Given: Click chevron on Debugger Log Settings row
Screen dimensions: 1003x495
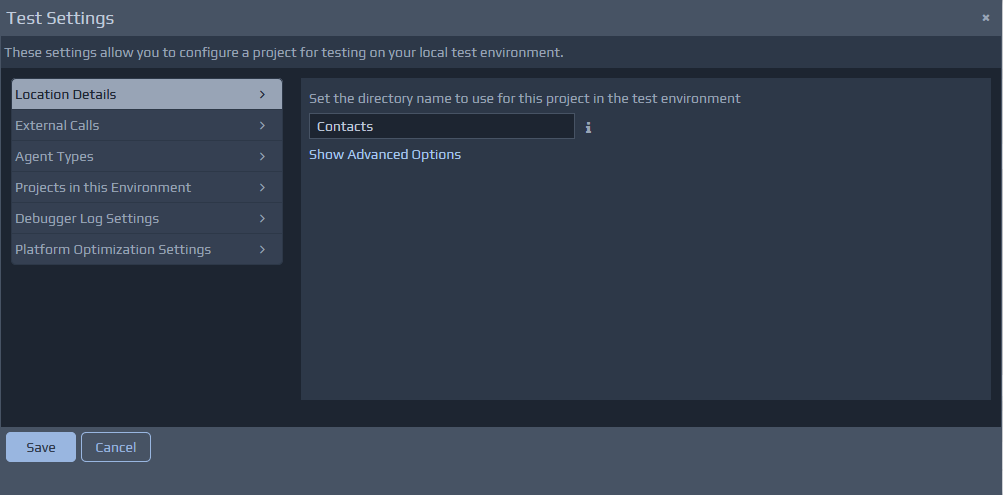Looking at the screenshot, I should (x=262, y=219).
